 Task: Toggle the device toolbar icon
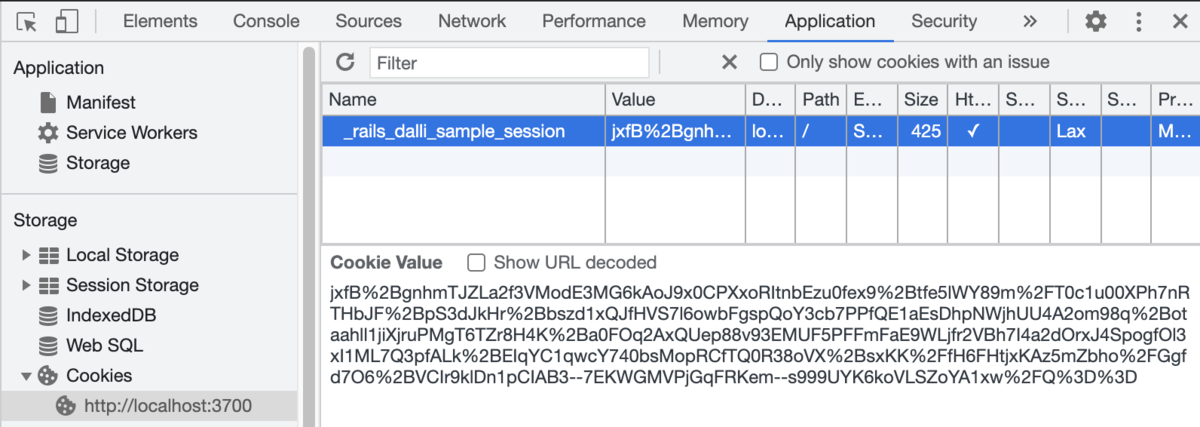67,21
